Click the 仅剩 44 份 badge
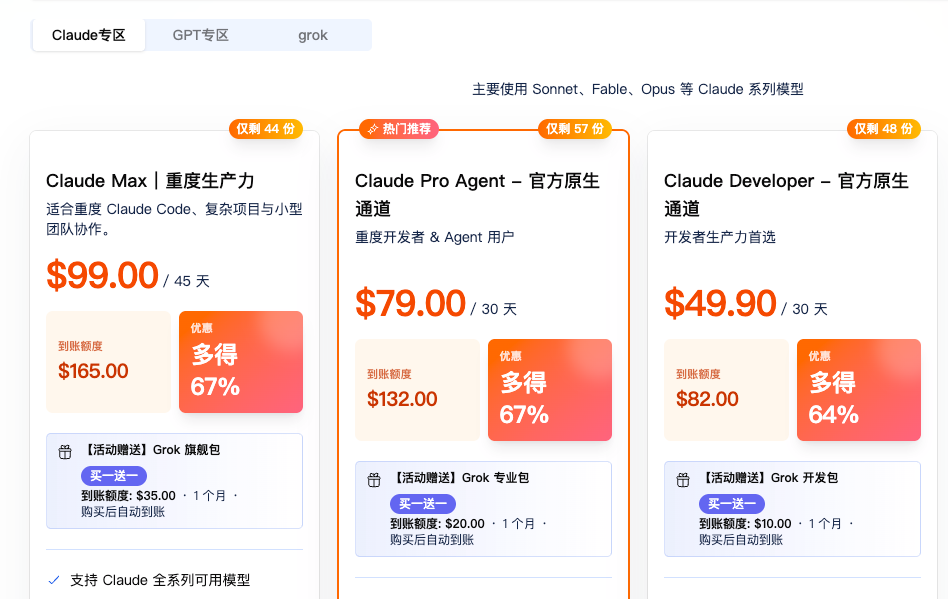The height and width of the screenshot is (599, 948). click(x=265, y=129)
